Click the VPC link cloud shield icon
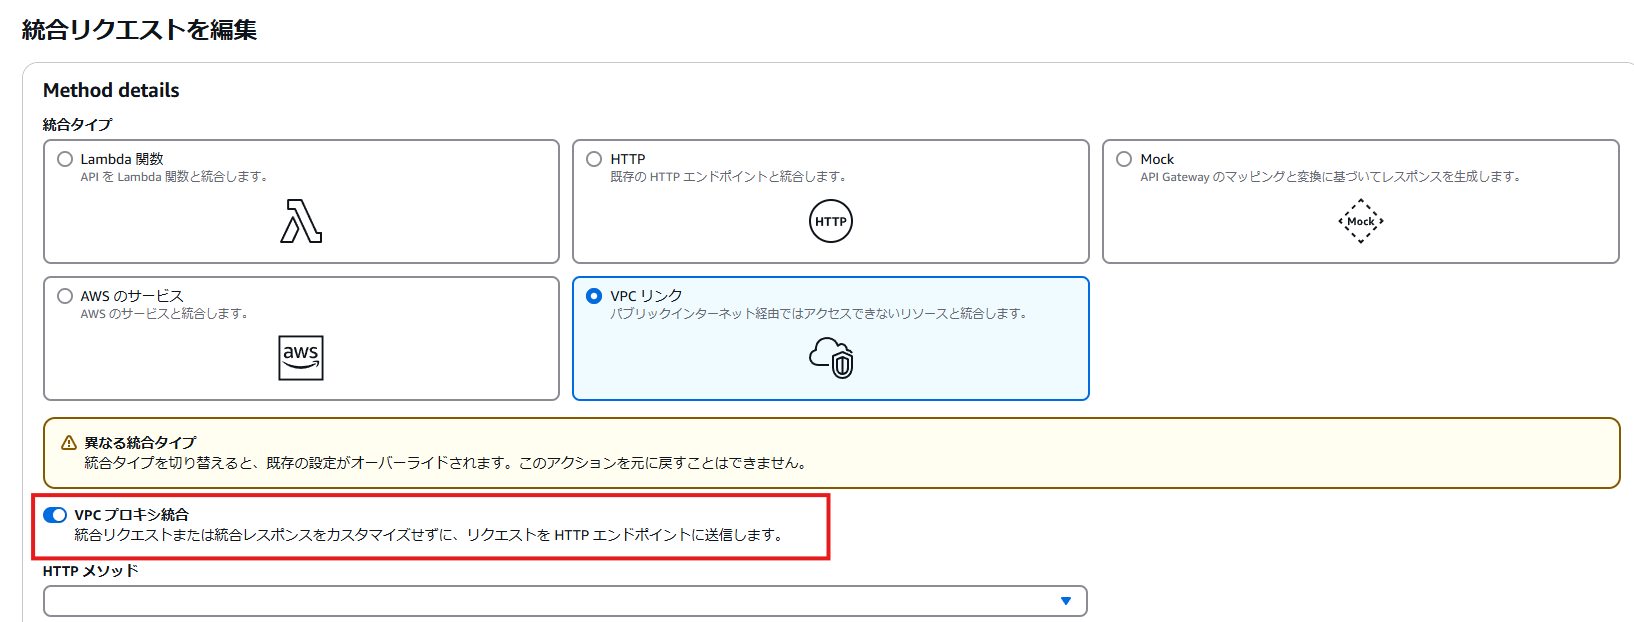The width and height of the screenshot is (1634, 622). [832, 358]
